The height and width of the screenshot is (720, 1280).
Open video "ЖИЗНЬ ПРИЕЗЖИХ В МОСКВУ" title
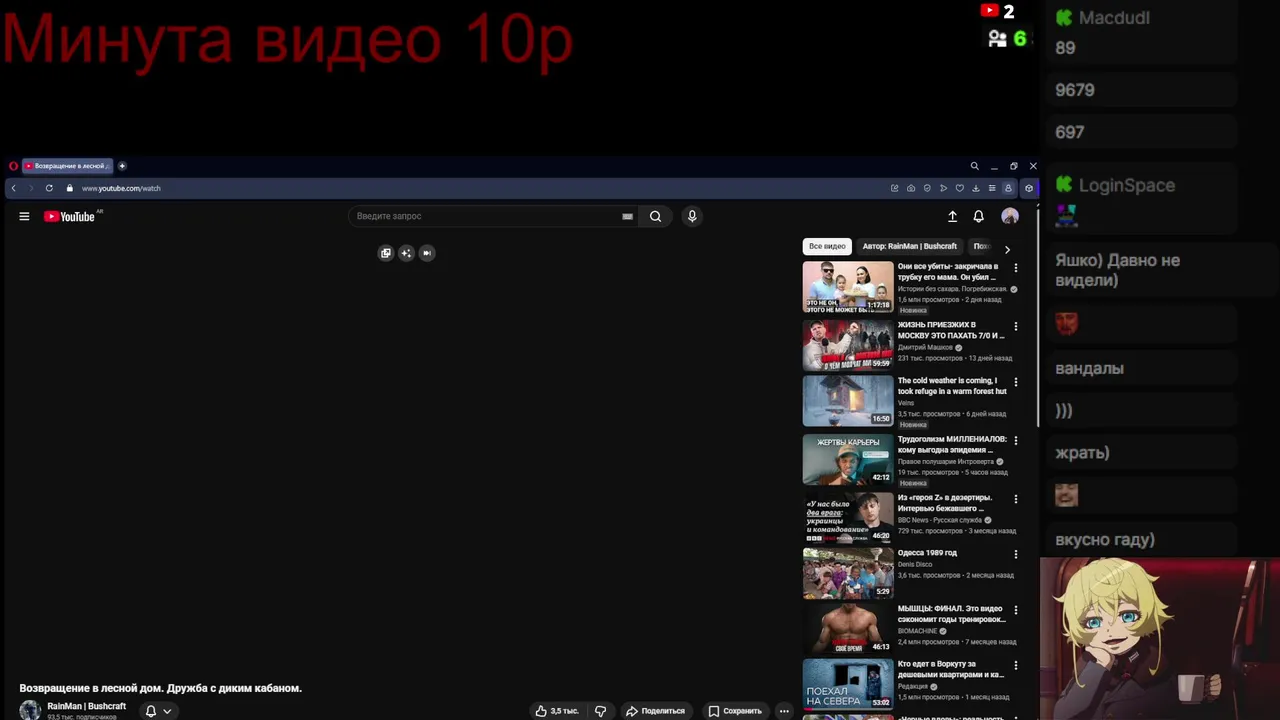tap(951, 330)
